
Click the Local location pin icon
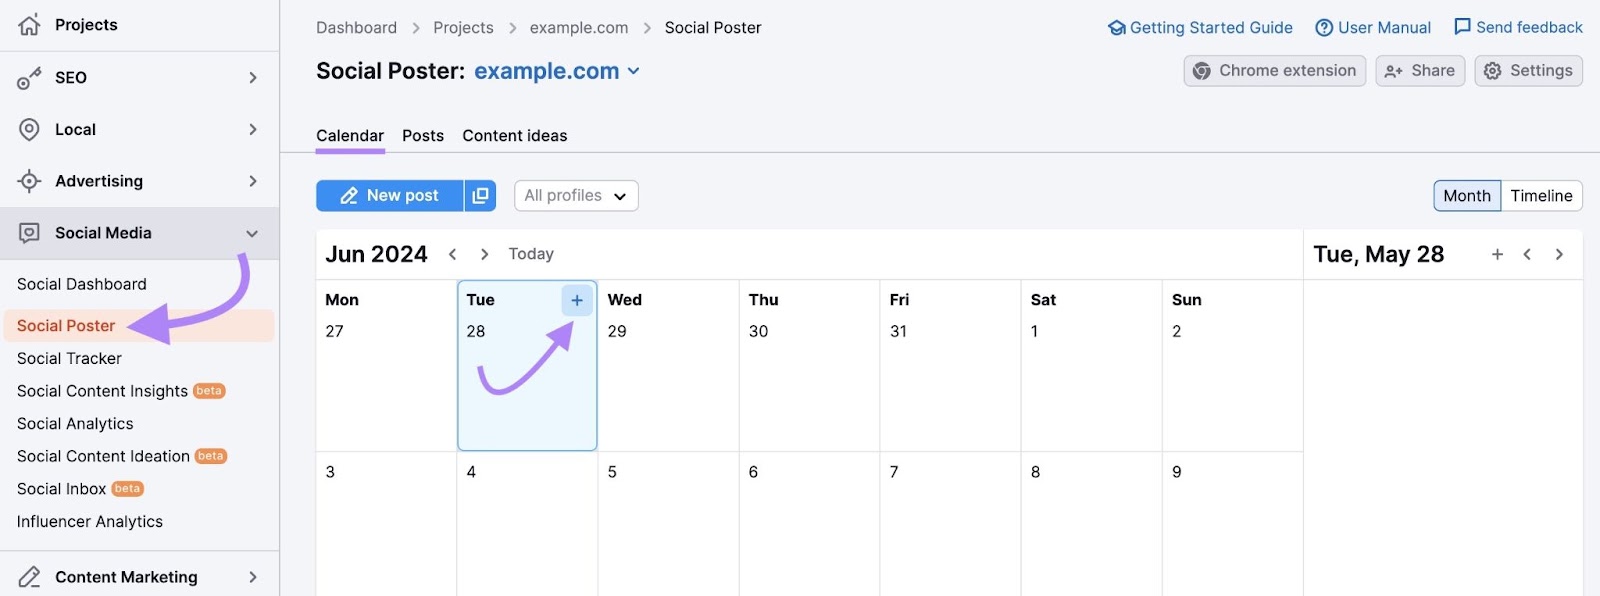point(29,129)
